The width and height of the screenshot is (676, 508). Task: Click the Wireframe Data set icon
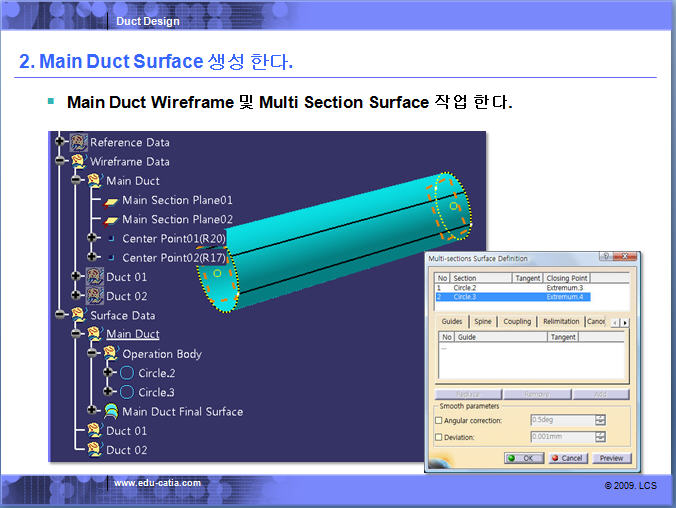78,161
